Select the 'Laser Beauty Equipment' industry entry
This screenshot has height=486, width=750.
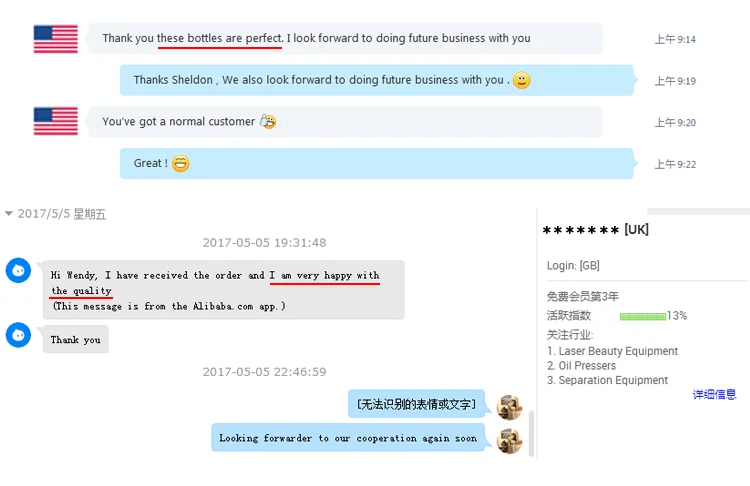tap(612, 351)
